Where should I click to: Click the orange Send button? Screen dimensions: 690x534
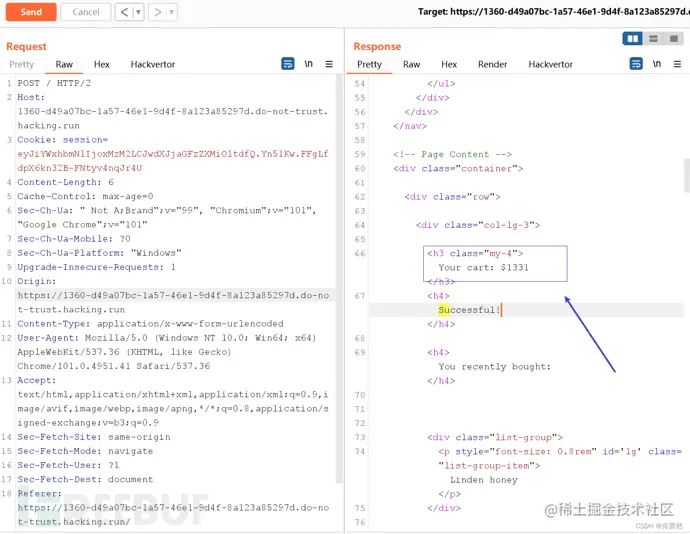31,12
